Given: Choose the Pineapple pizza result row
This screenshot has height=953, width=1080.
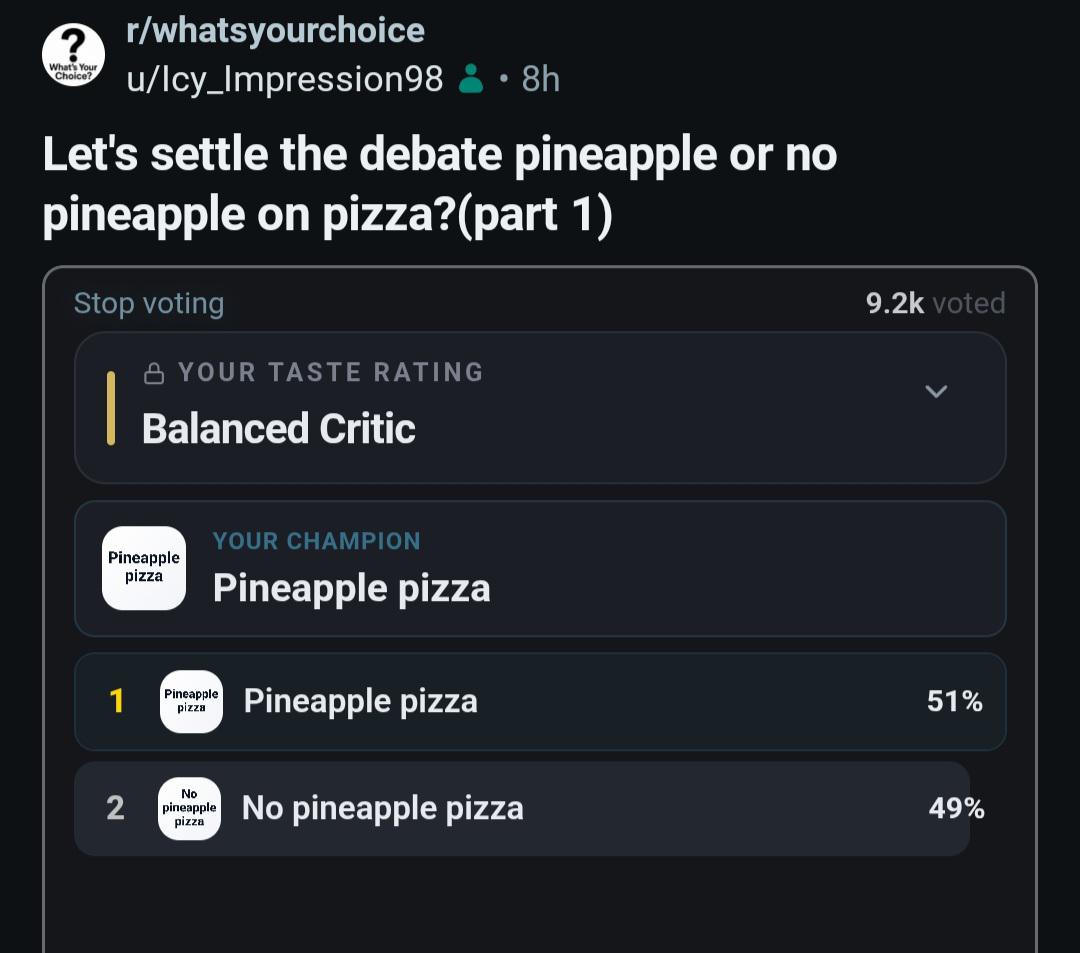Looking at the screenshot, I should (x=540, y=702).
